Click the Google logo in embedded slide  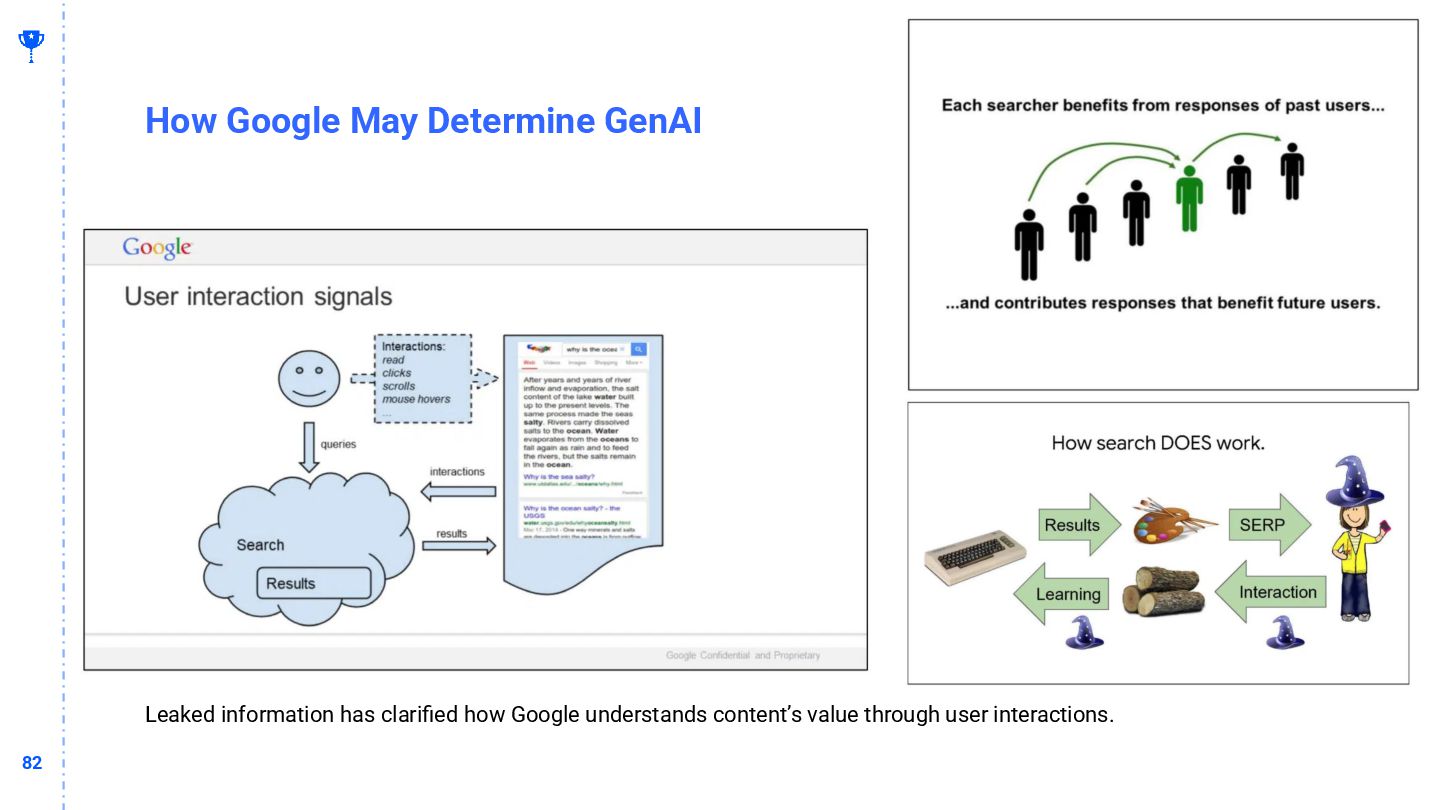coord(157,248)
